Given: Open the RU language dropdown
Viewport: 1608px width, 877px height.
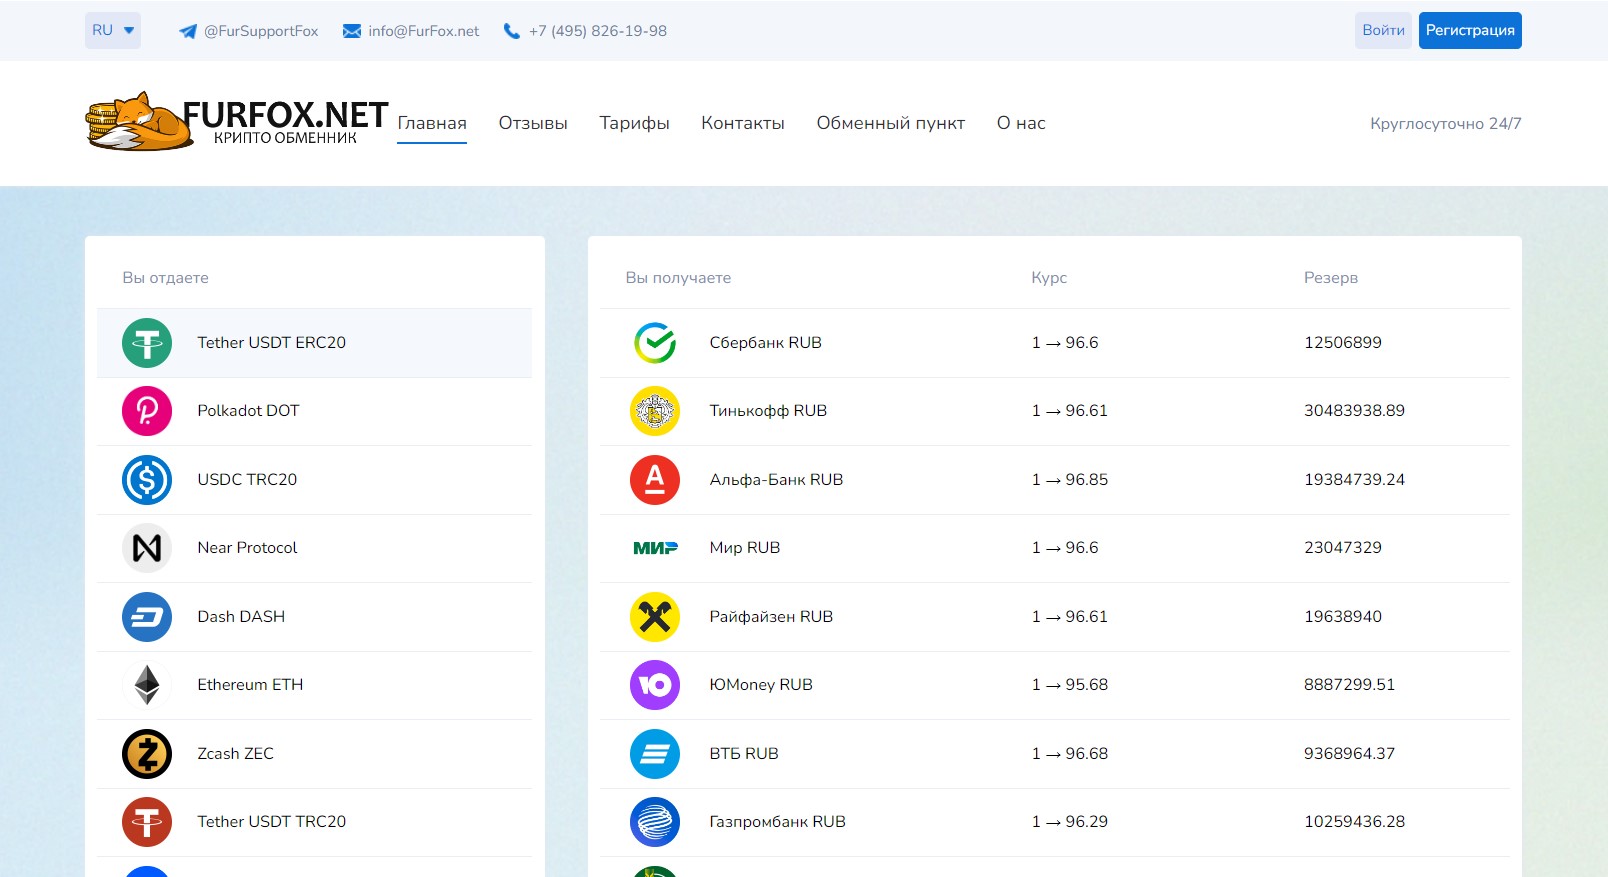Looking at the screenshot, I should pos(112,31).
